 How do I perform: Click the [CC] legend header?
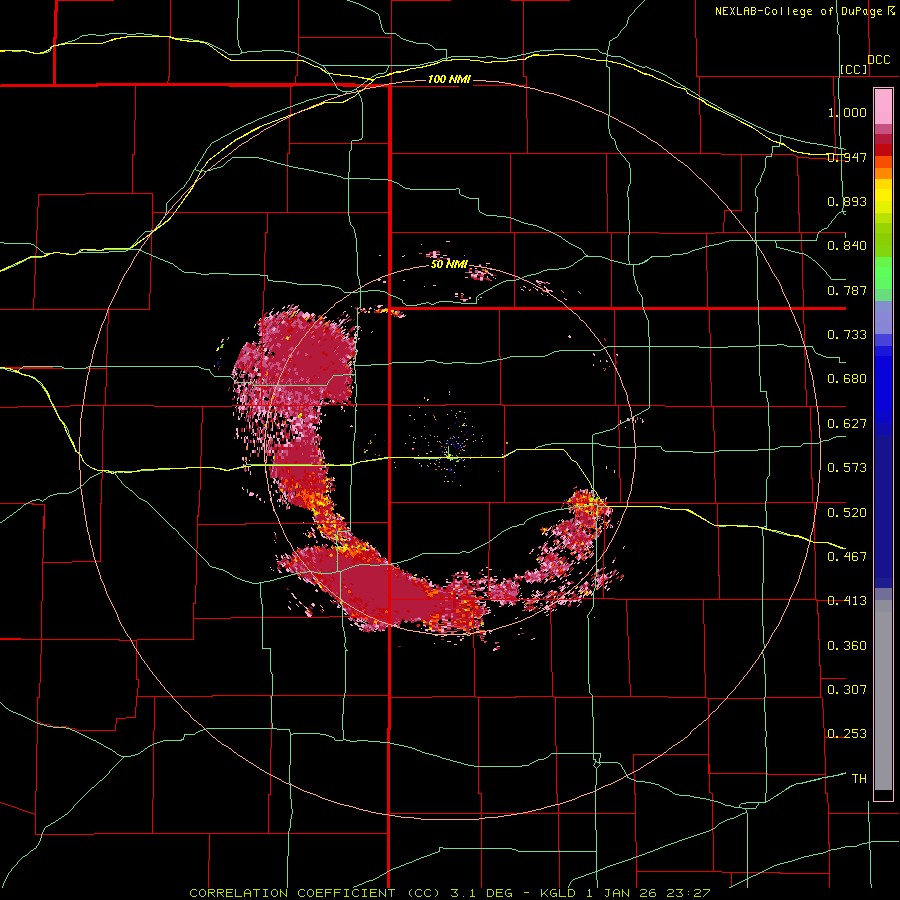click(x=854, y=69)
